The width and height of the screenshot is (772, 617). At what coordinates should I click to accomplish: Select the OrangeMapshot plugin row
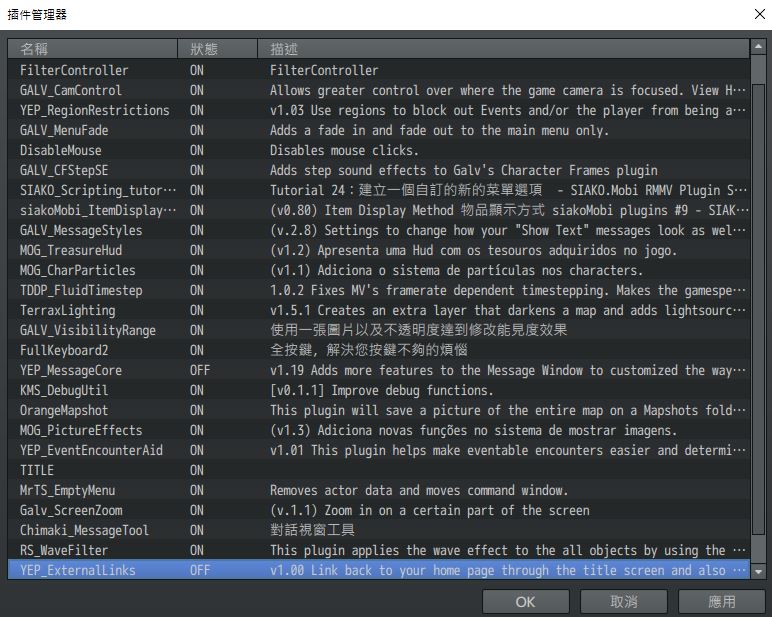pyautogui.click(x=379, y=410)
